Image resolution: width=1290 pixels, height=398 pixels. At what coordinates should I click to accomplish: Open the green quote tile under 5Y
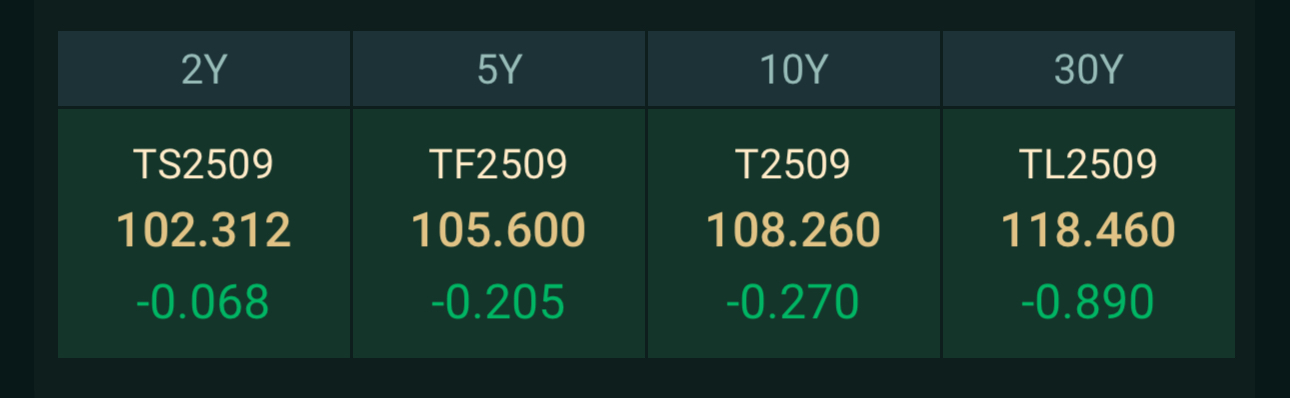[x=499, y=233]
